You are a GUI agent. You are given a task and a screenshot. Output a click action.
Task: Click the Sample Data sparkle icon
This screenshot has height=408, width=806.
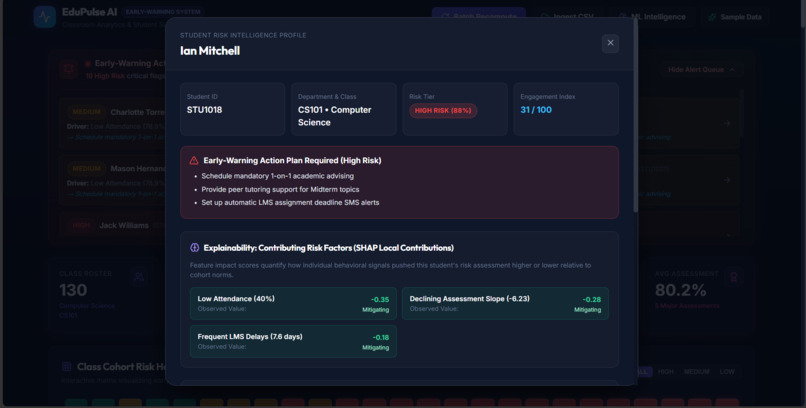pos(712,17)
